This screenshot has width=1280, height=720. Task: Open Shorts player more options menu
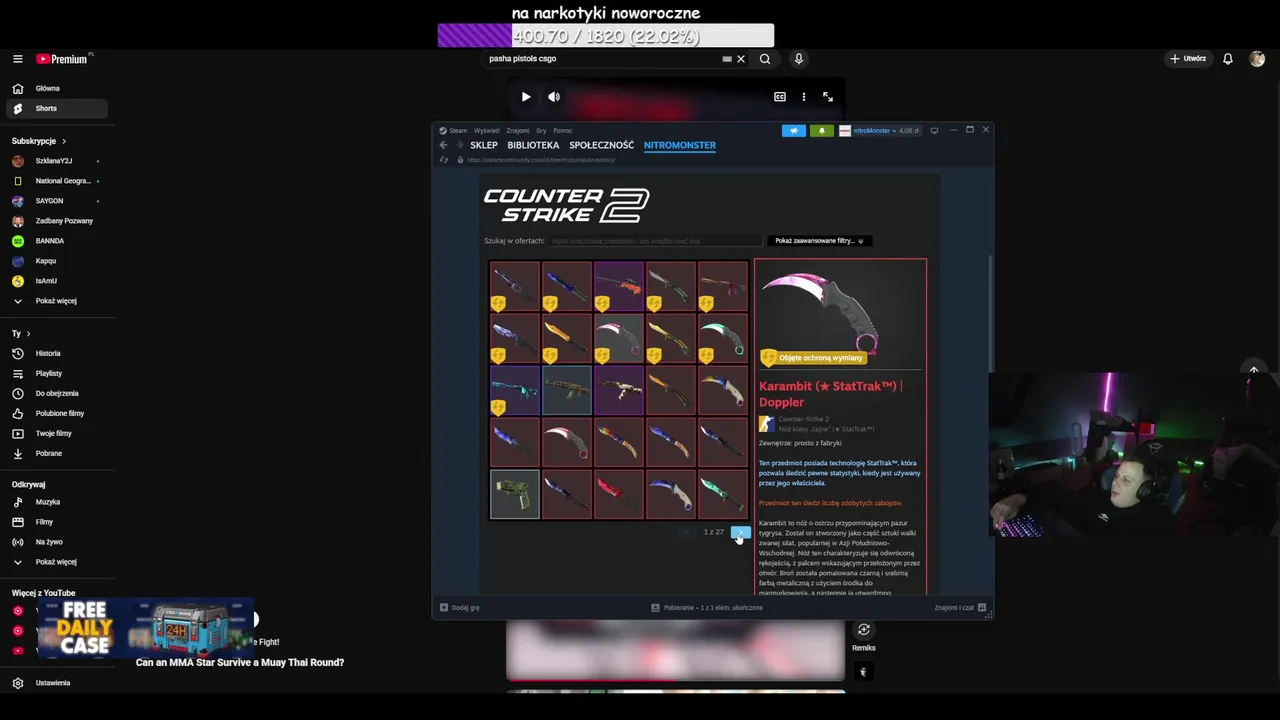coord(804,97)
